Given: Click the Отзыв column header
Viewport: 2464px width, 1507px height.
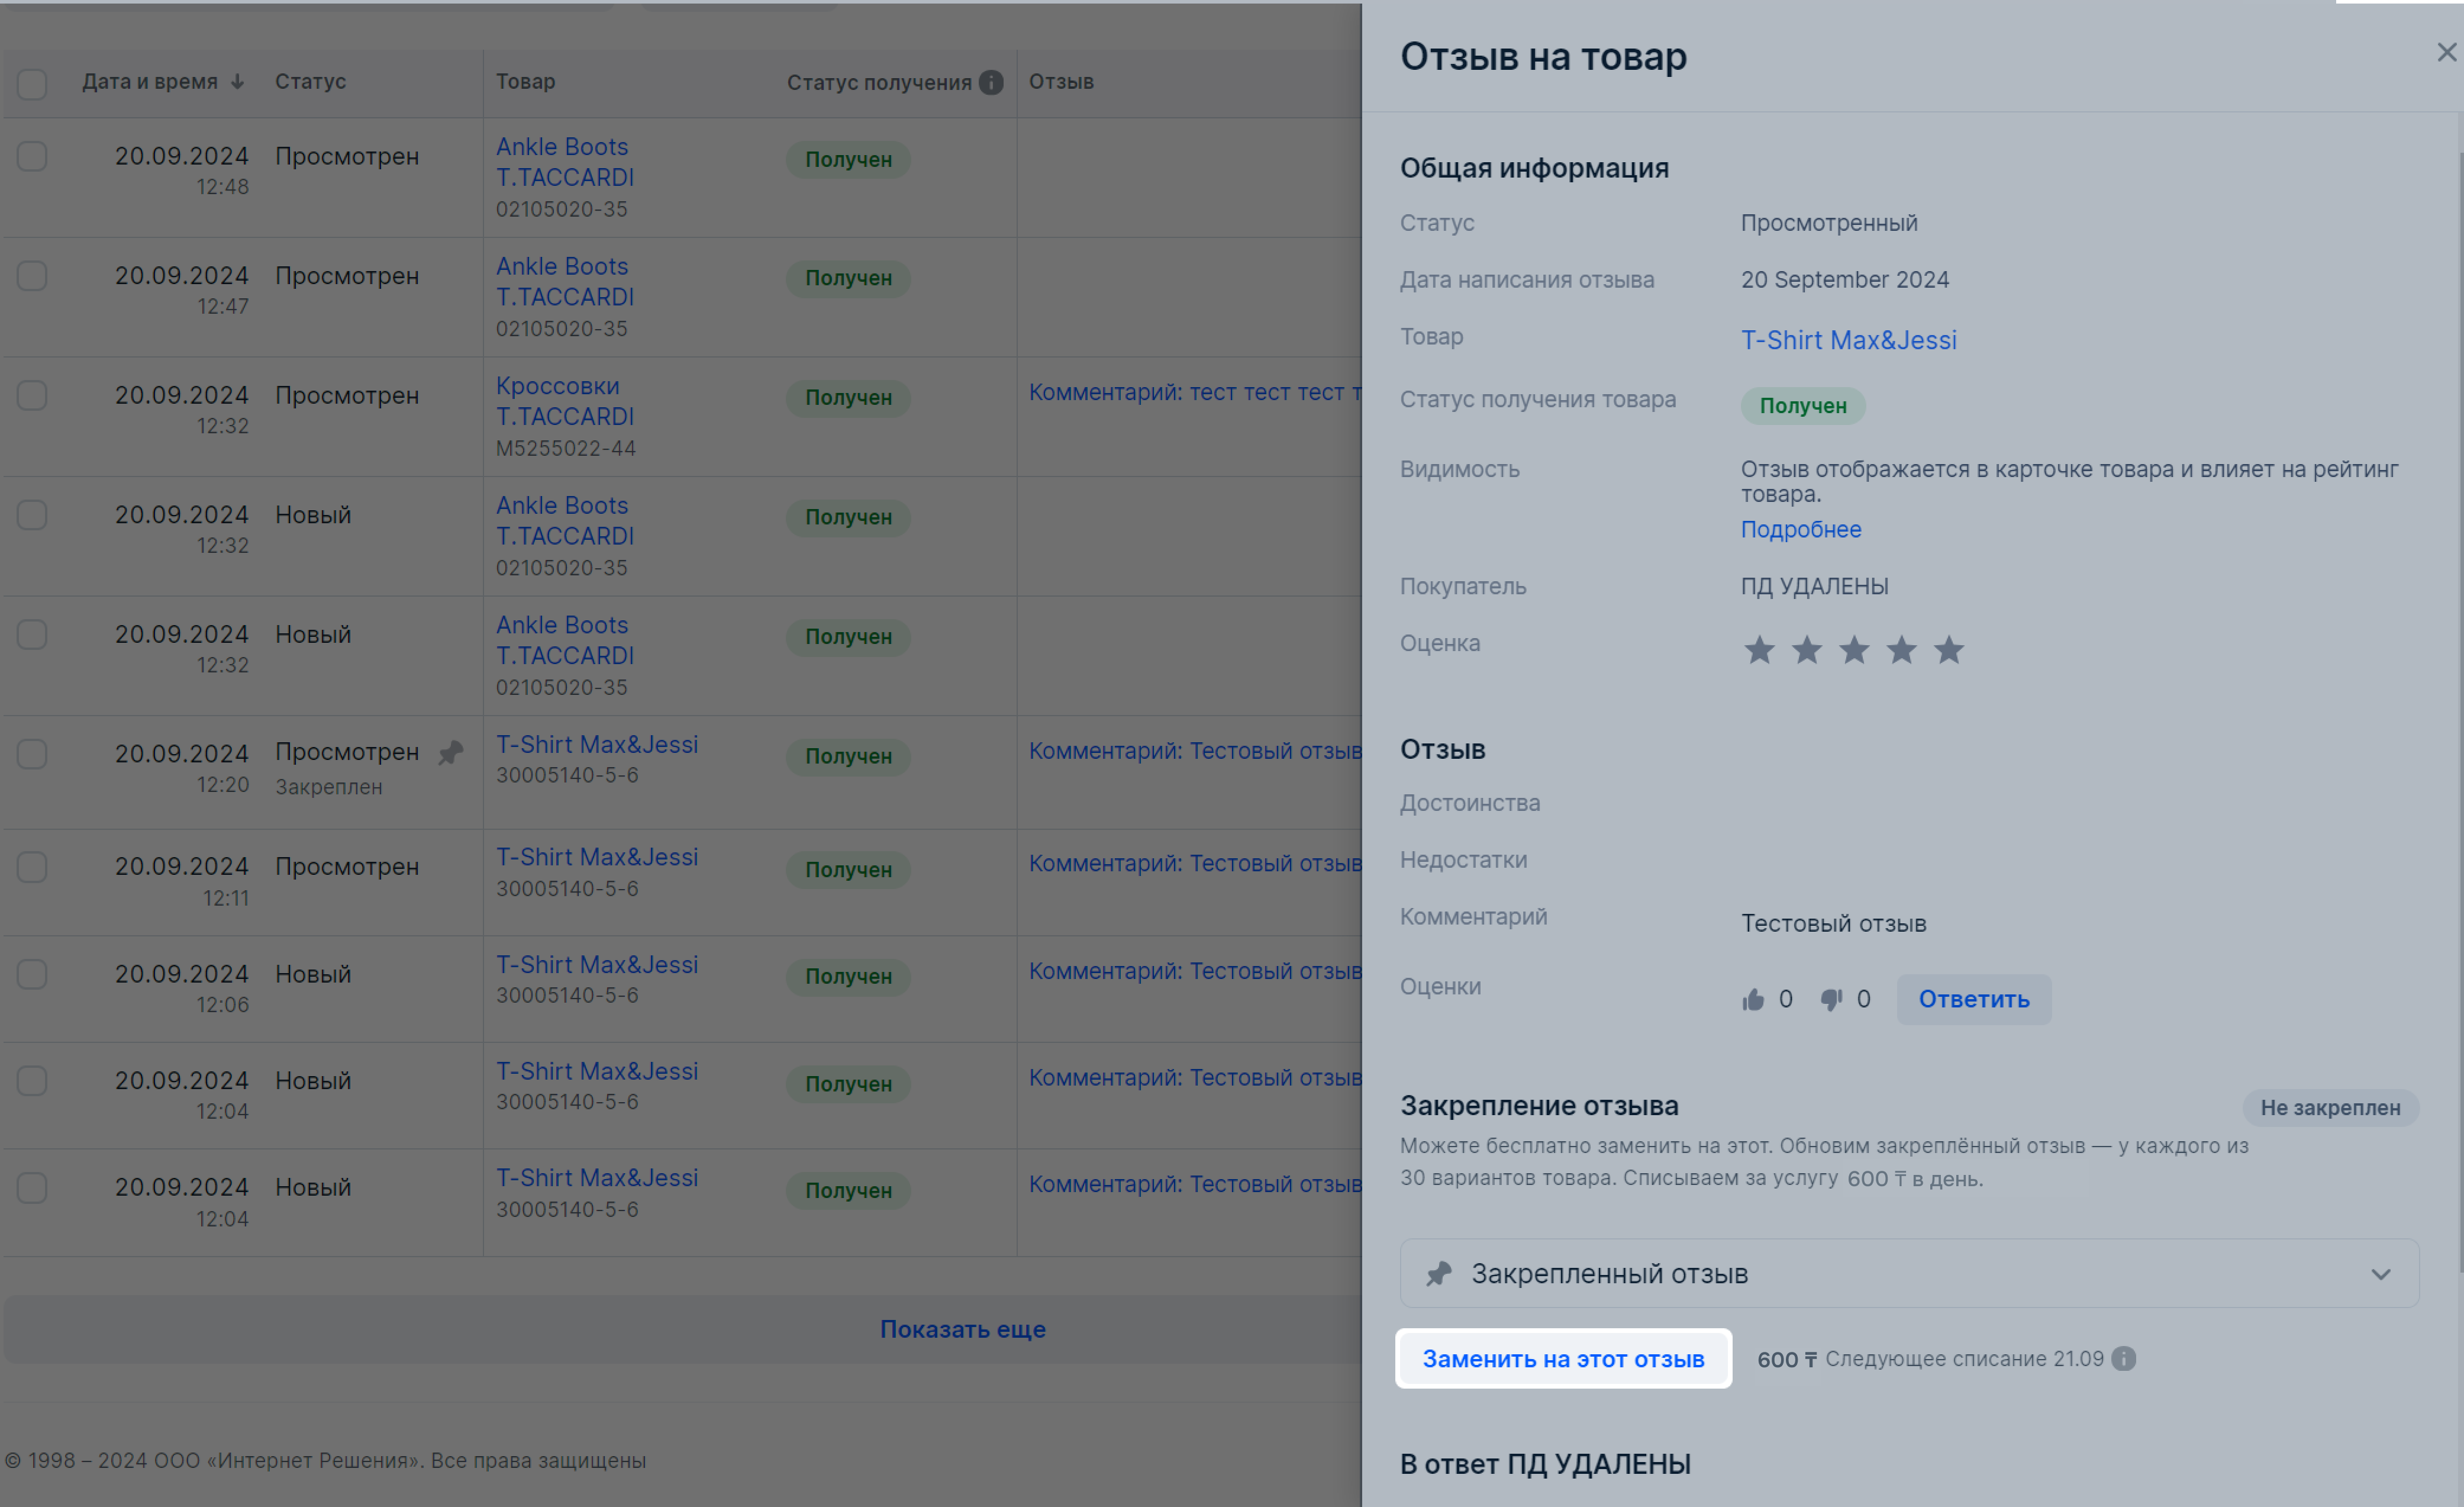Looking at the screenshot, I should (x=1061, y=82).
